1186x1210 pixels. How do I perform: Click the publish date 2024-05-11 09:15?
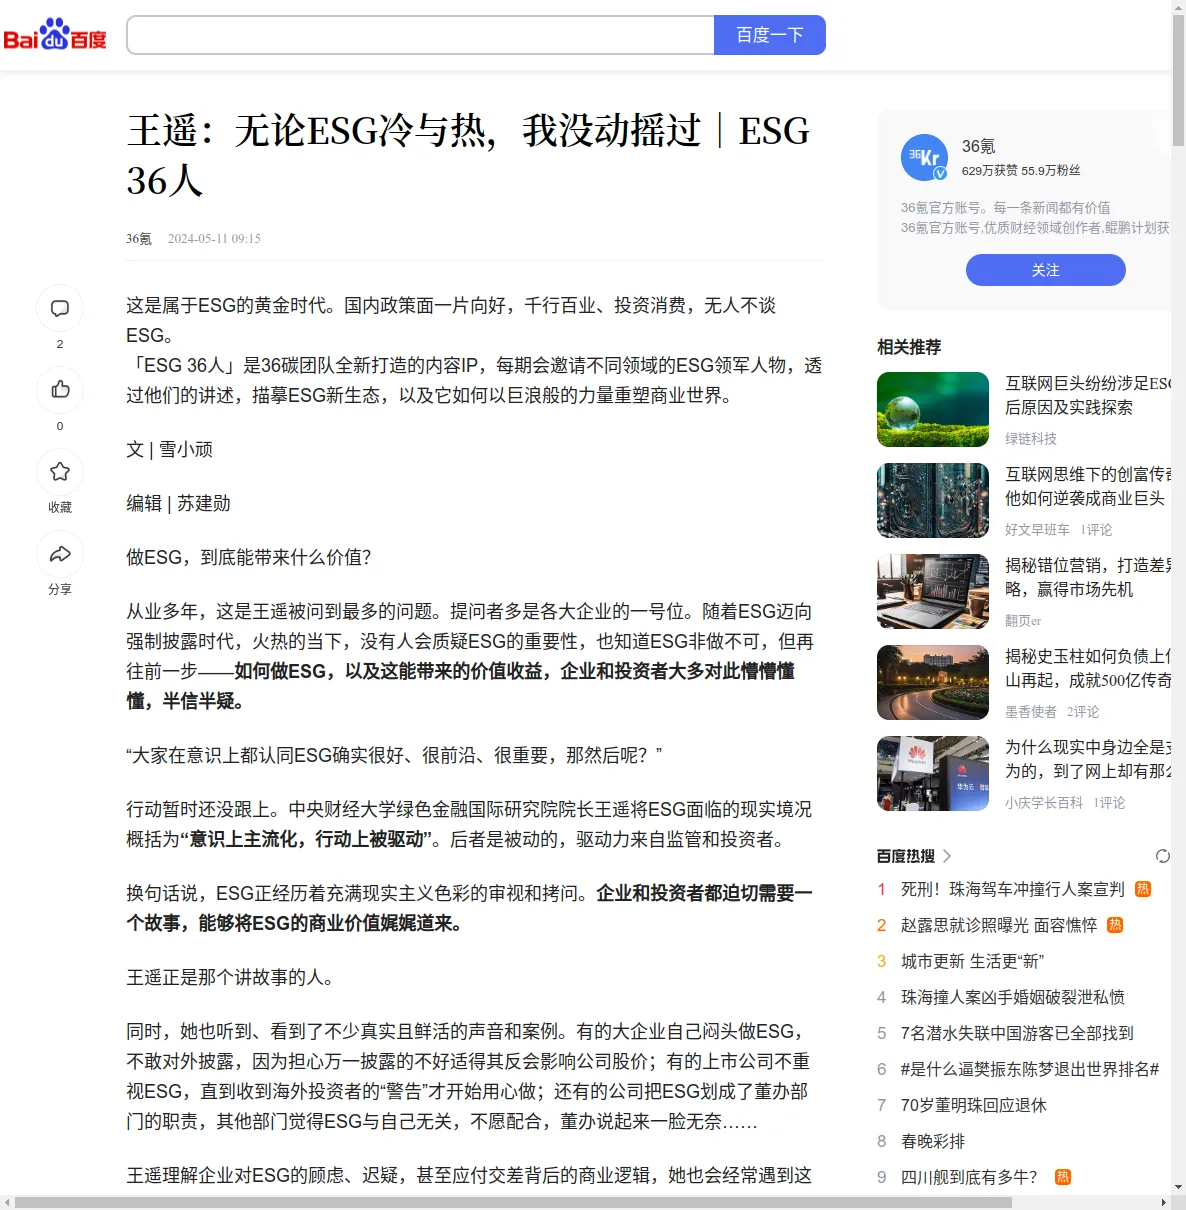pos(214,238)
